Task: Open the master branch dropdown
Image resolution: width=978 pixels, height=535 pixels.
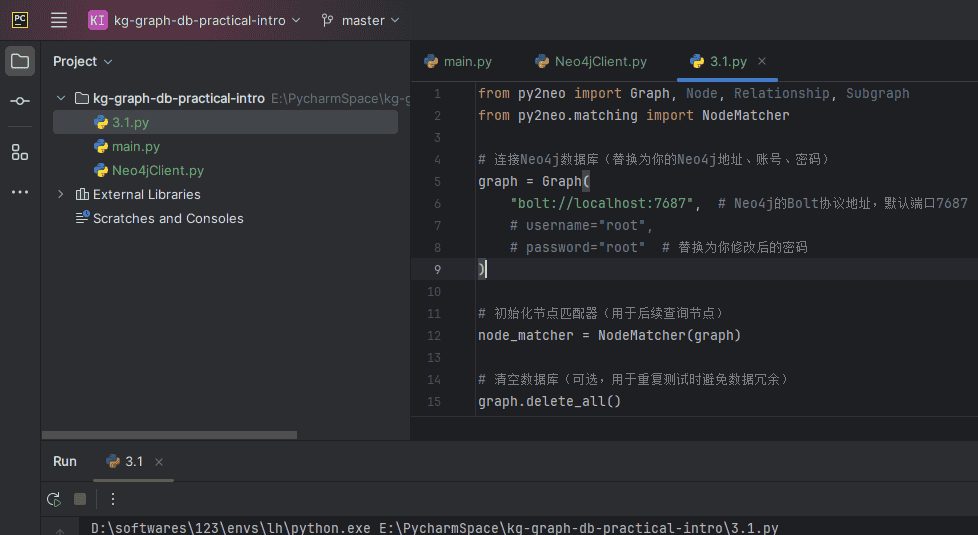Action: [x=361, y=20]
